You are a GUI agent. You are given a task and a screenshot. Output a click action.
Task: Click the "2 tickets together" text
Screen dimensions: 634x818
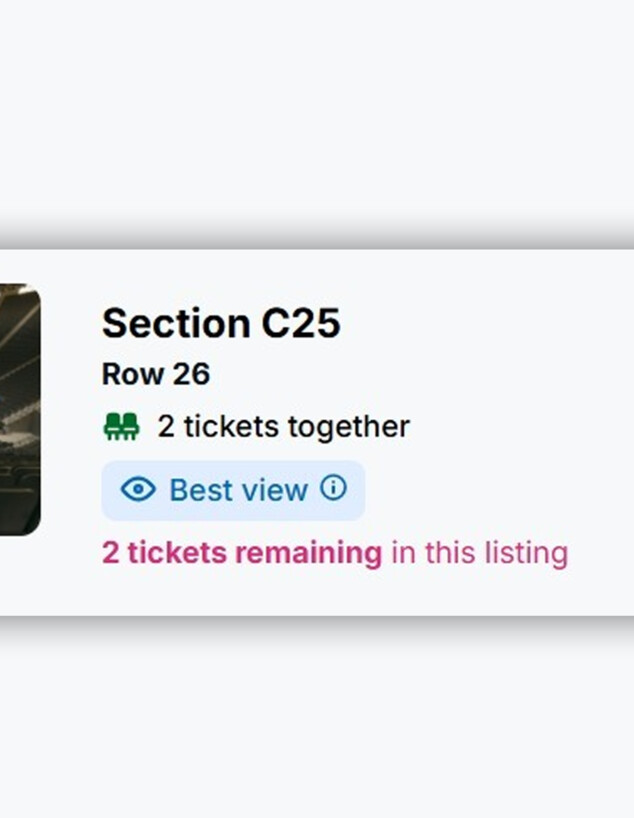pos(283,427)
